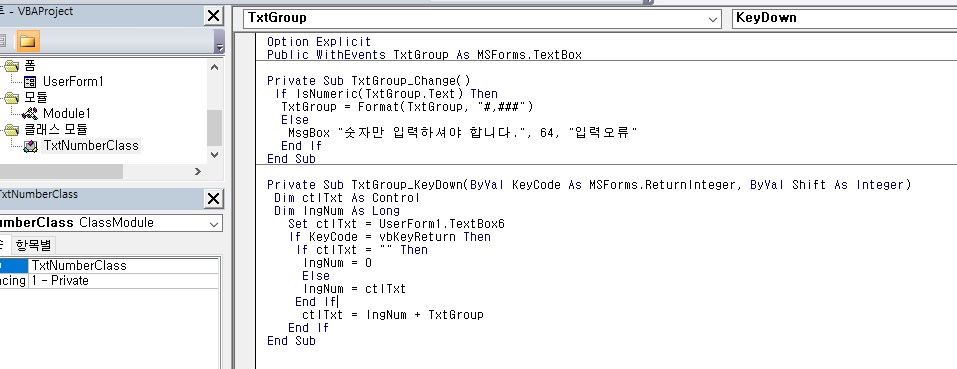Click the MsgBox 숫자만 입력하셔야 합니다 line
The height and width of the screenshot is (369, 957).
coord(463,132)
